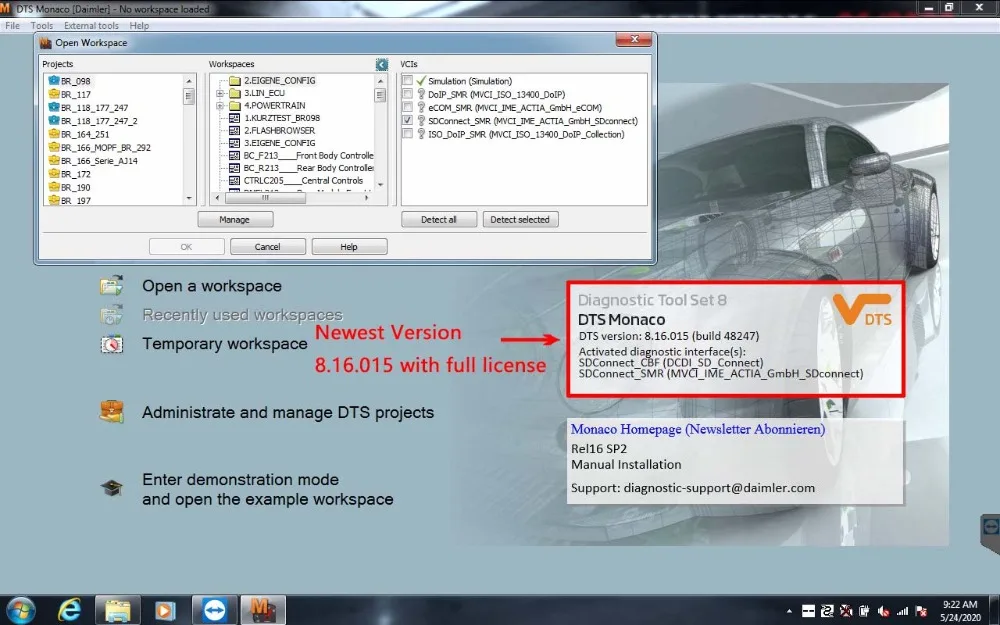Screen dimensions: 1000x625
Task: Open Windows Start menu orb
Action: pyautogui.click(x=21, y=610)
